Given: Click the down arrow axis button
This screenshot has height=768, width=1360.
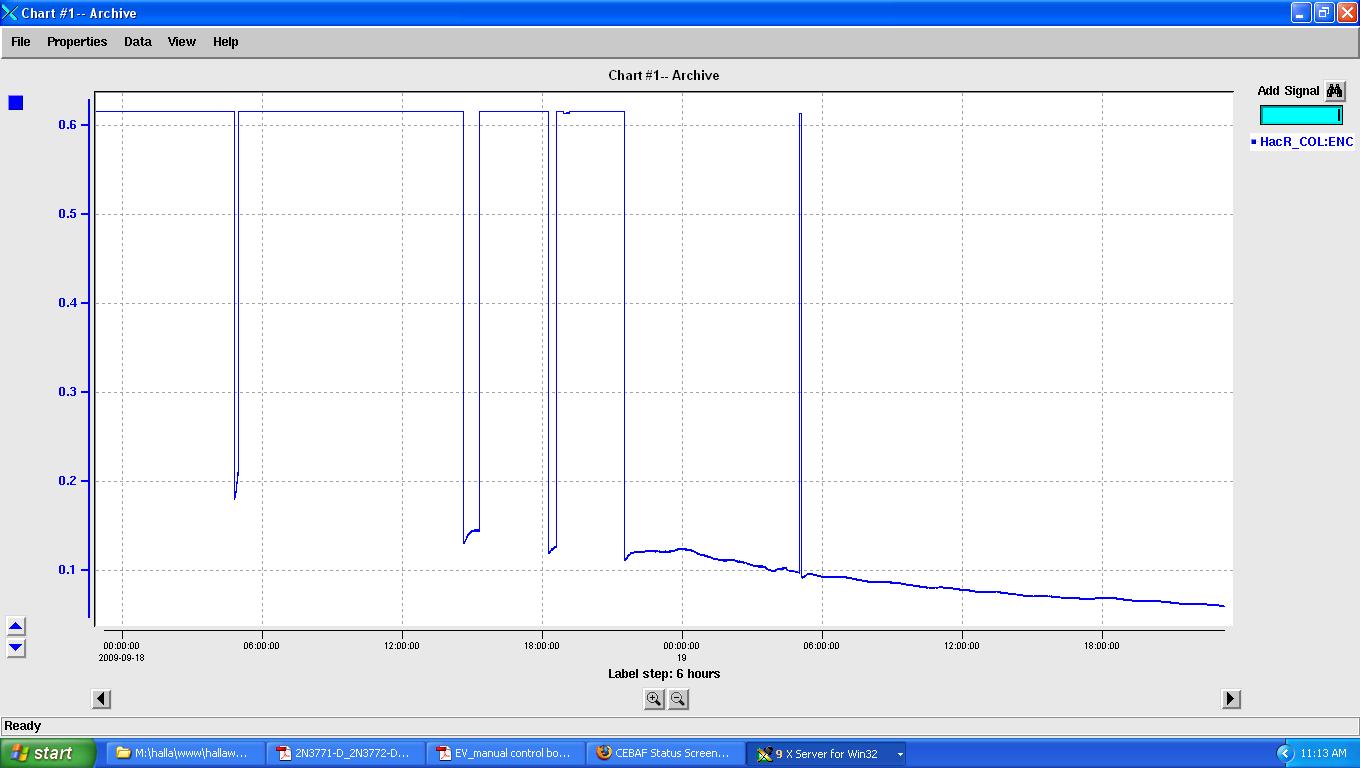Looking at the screenshot, I should point(16,647).
